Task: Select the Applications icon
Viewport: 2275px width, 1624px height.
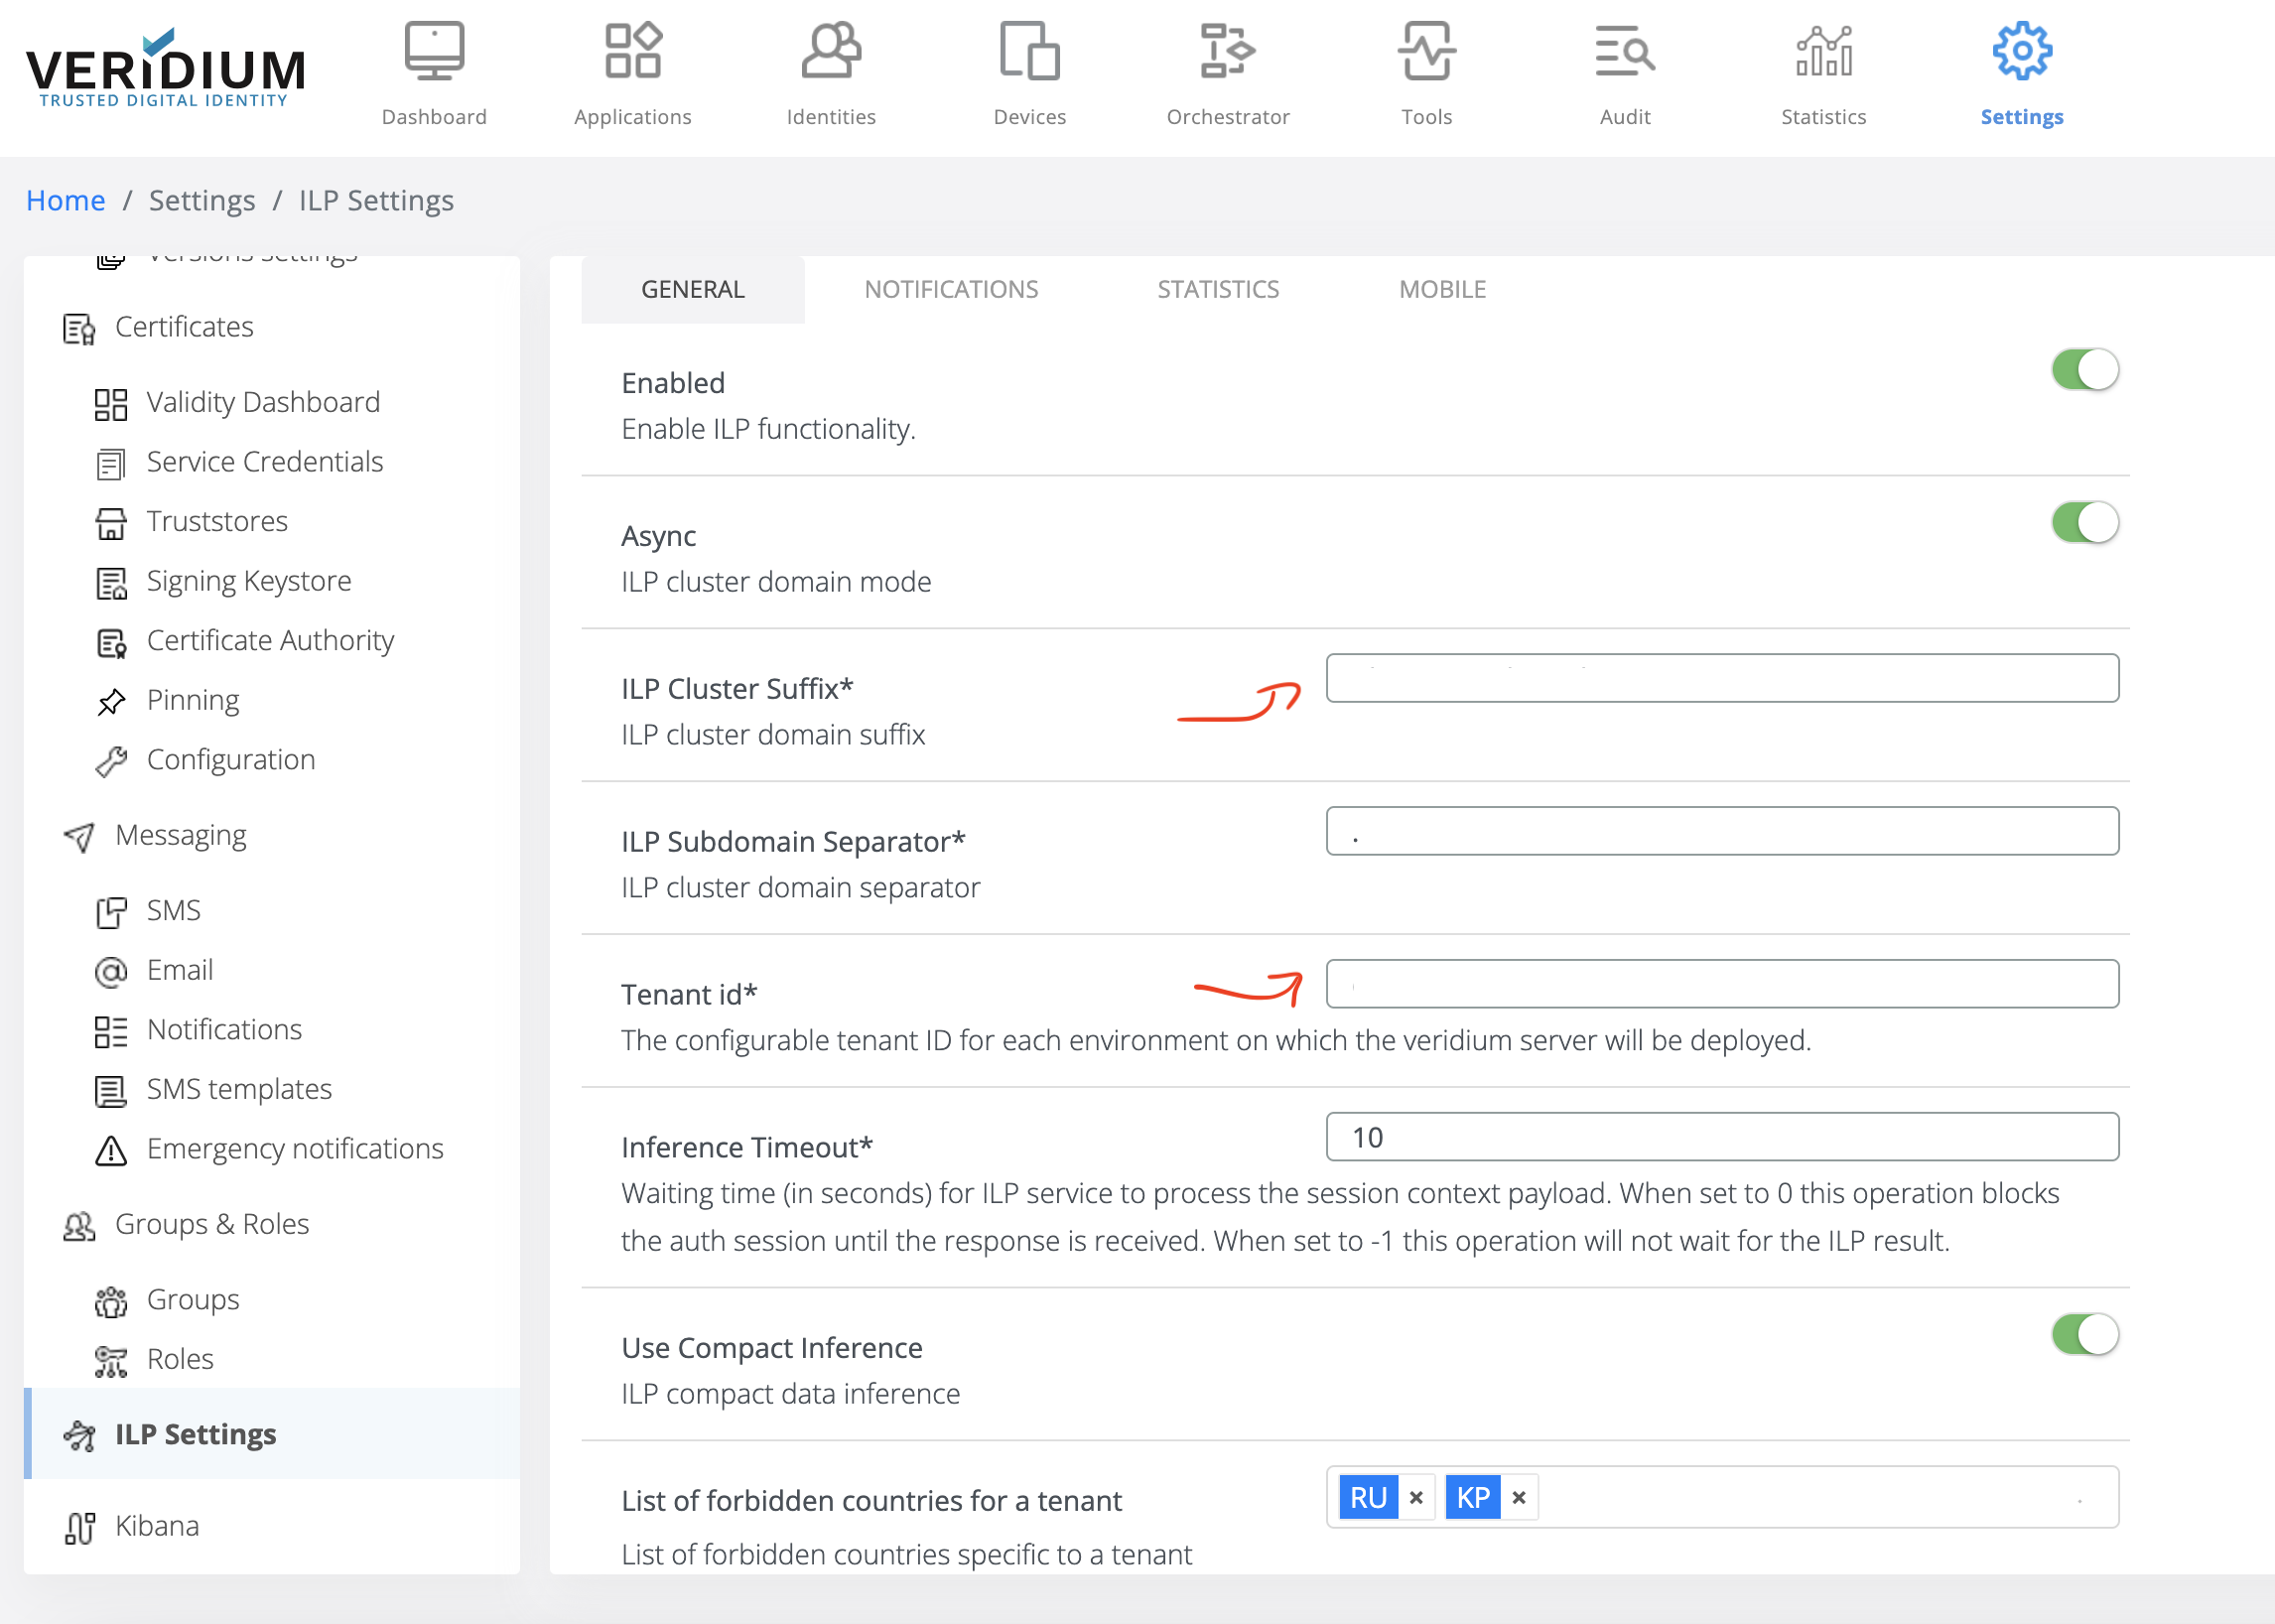Action: [x=632, y=70]
